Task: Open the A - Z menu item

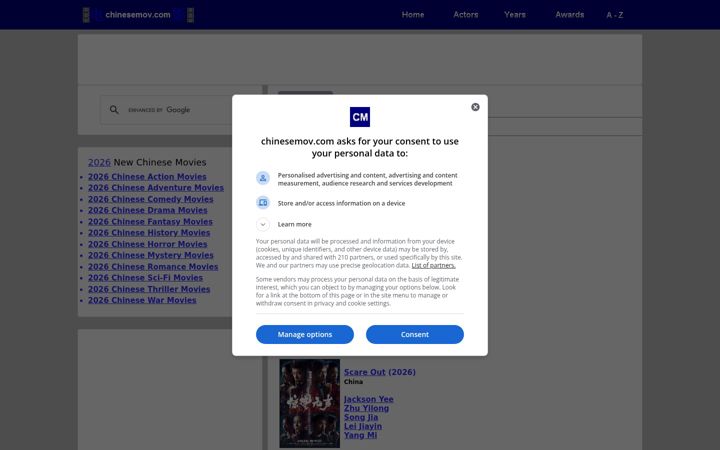Action: click(614, 15)
